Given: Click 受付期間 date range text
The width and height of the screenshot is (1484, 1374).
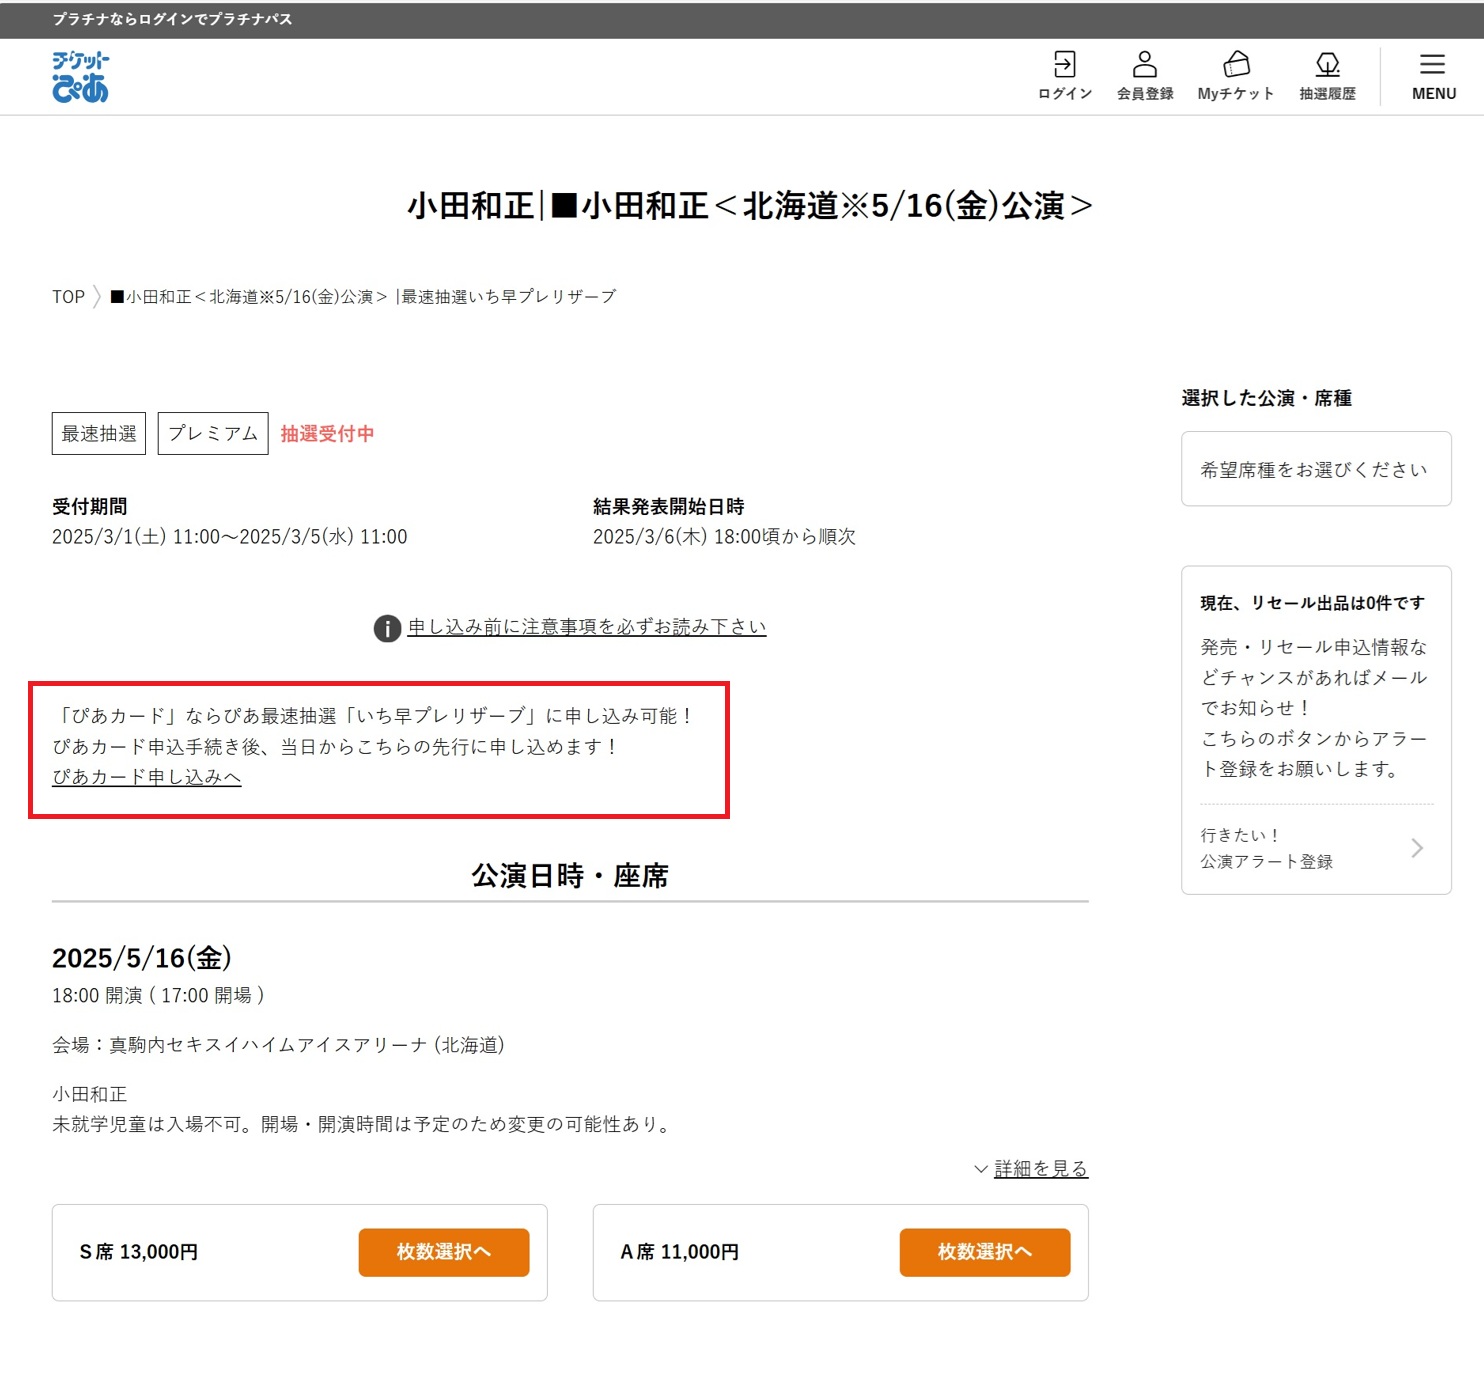Looking at the screenshot, I should tap(229, 537).
